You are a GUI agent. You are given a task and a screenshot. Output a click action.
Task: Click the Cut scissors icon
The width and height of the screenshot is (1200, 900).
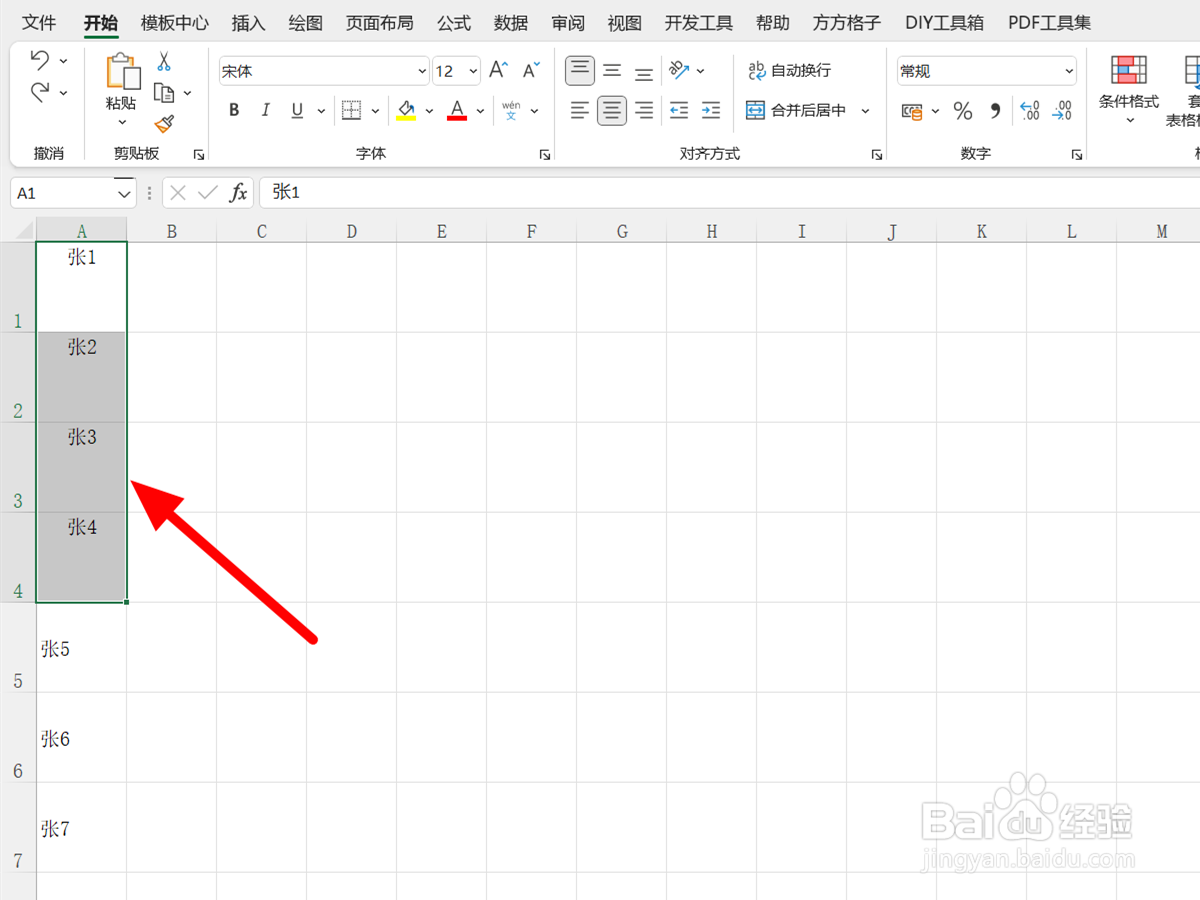coord(164,62)
